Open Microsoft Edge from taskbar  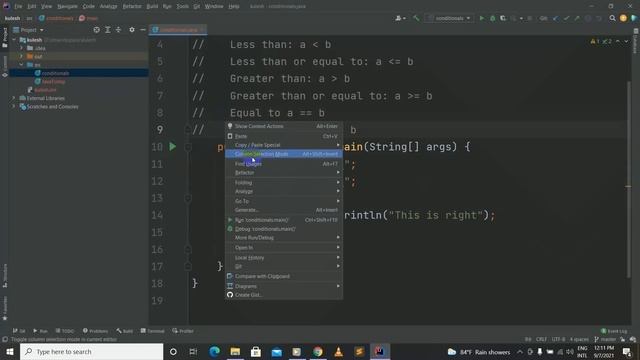tap(214, 351)
